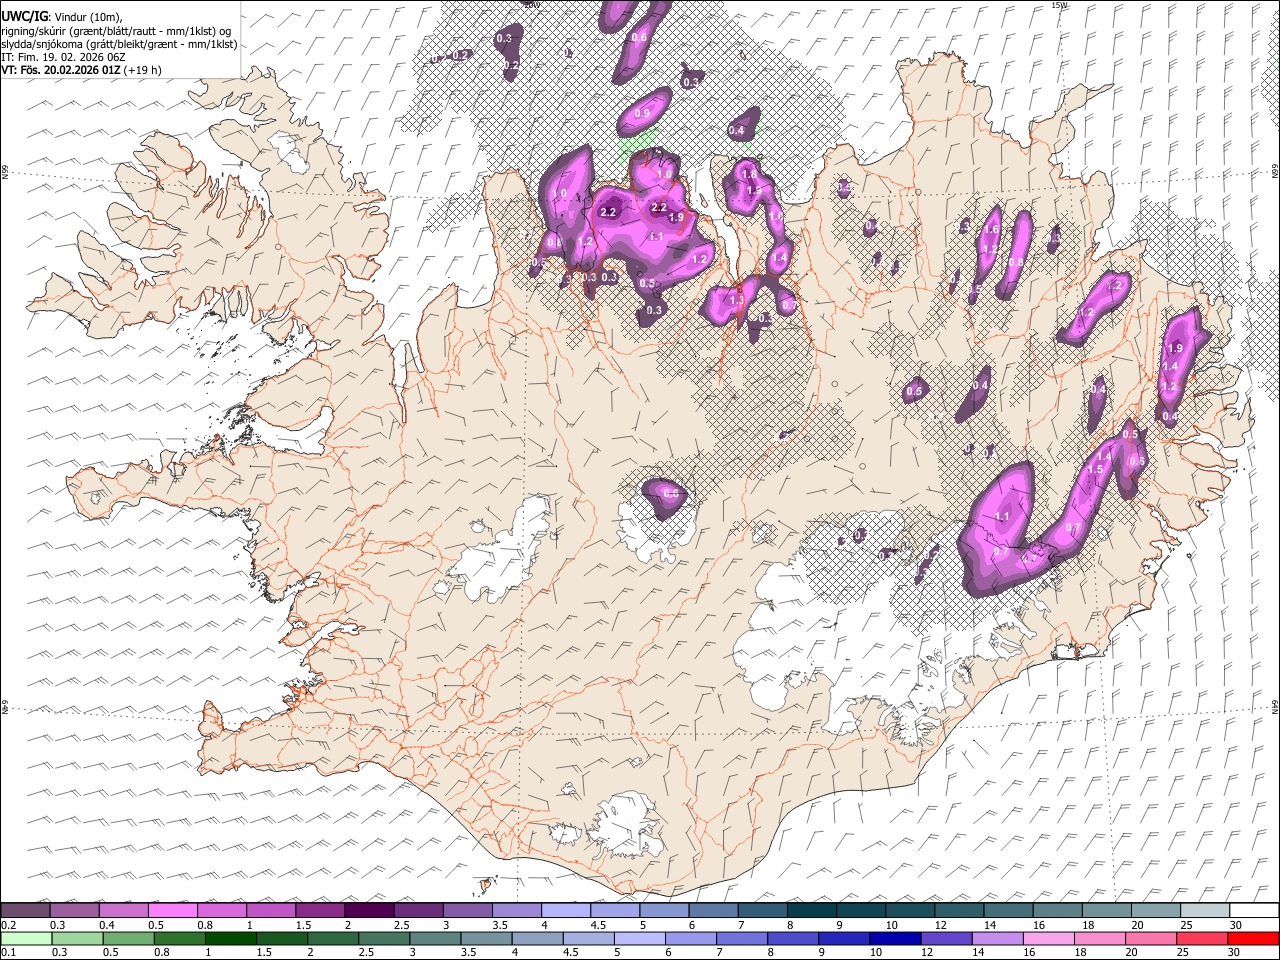Click the '0.9' snowfall value offshore north
This screenshot has height=960, width=1280.
[643, 113]
